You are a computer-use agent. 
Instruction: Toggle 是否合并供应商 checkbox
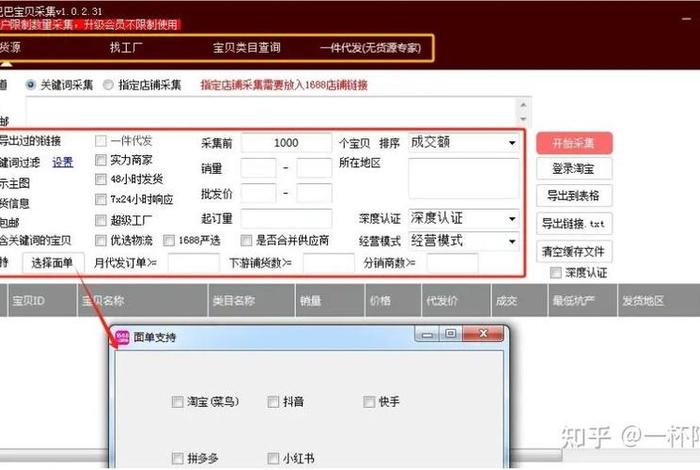tap(246, 241)
